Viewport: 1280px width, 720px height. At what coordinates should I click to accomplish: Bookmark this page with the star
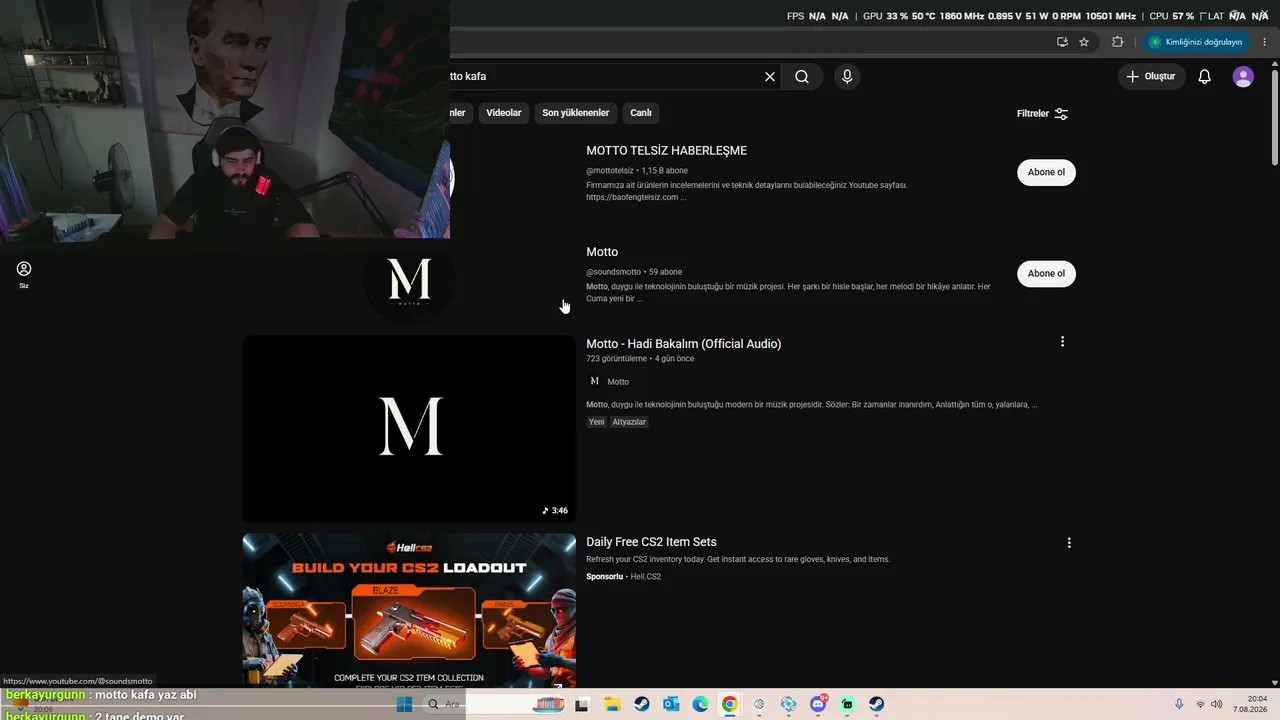click(x=1084, y=42)
